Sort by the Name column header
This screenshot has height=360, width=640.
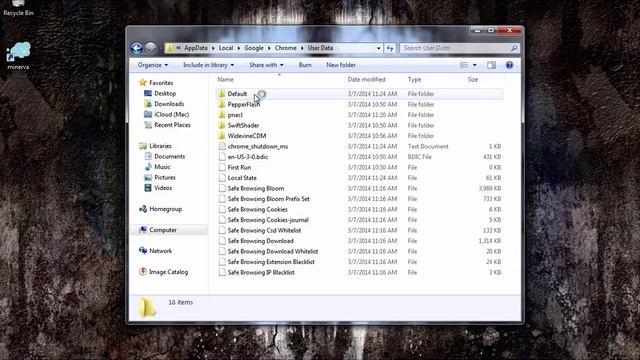(226, 80)
